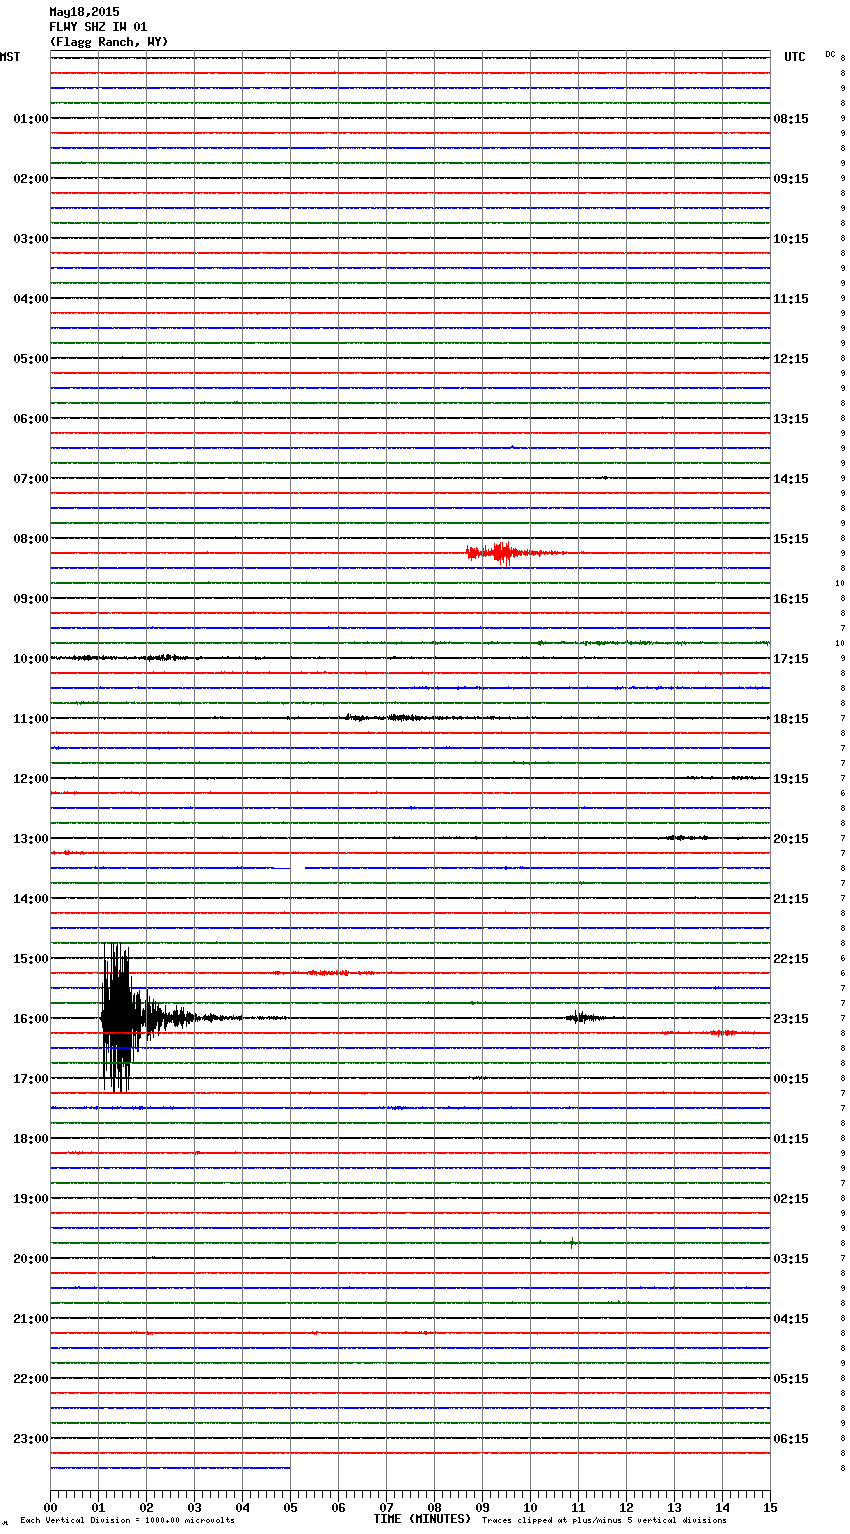
Task: Select the 10:00 MST hour label
Action: click(x=30, y=659)
